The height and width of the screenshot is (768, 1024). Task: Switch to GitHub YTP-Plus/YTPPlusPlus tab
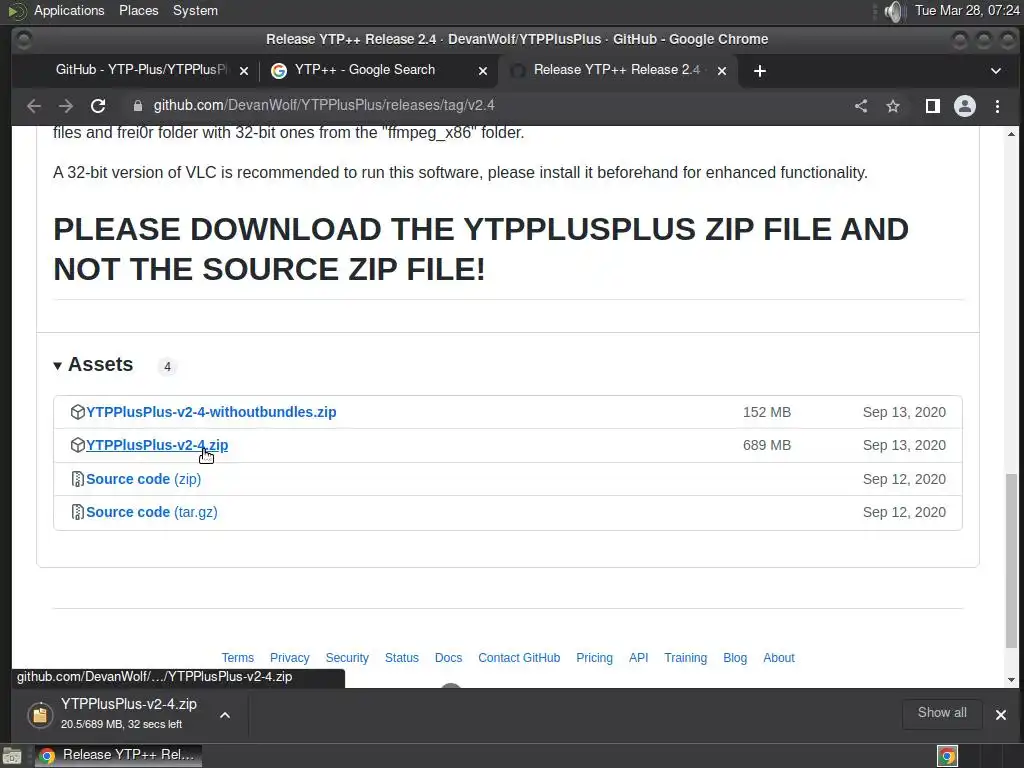coord(140,70)
